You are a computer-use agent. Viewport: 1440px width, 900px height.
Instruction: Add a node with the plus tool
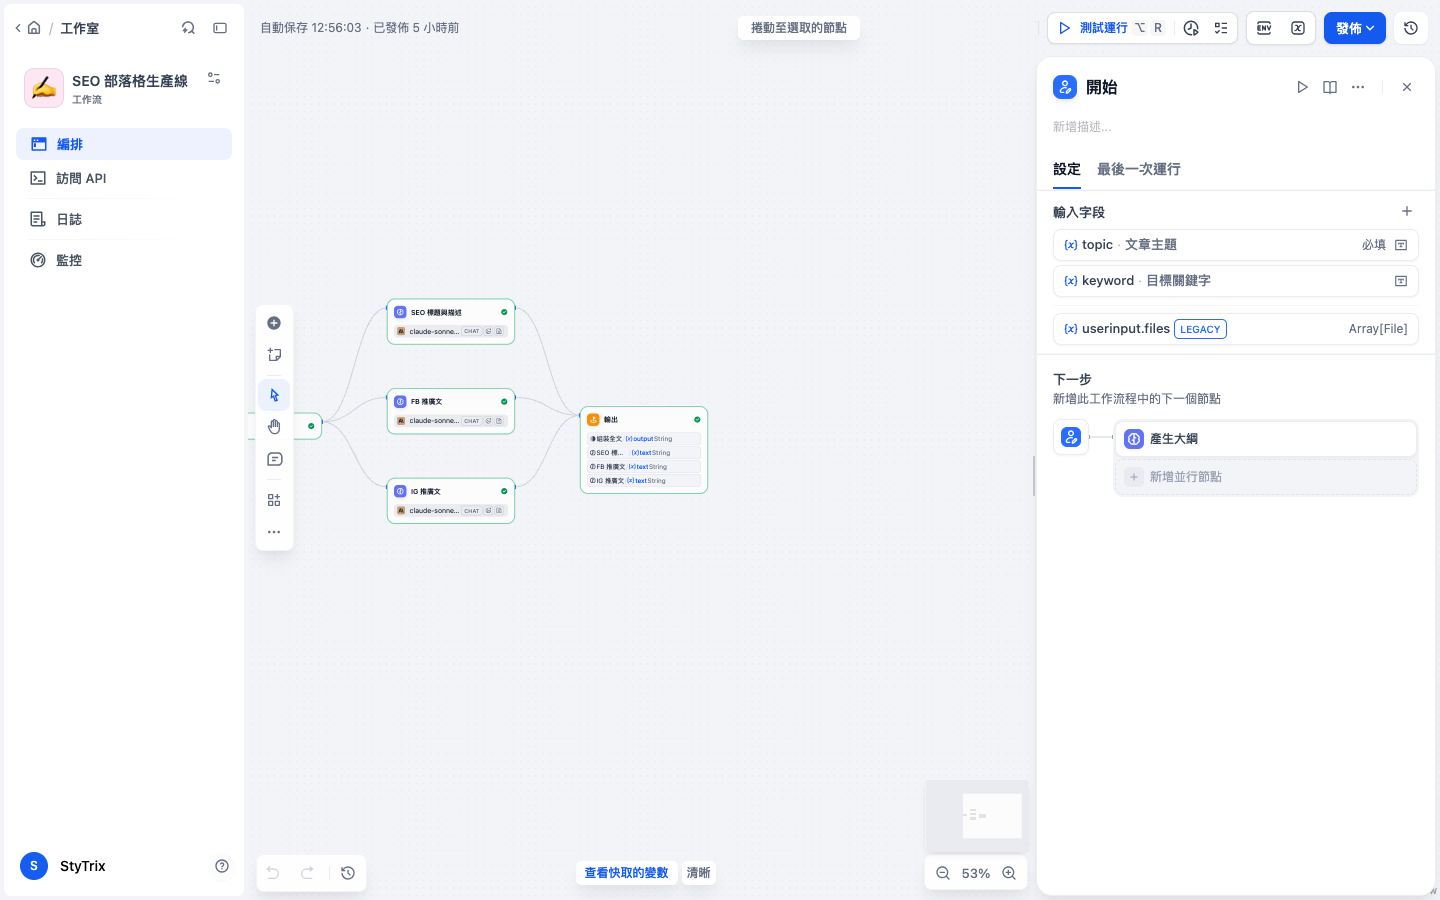click(274, 323)
